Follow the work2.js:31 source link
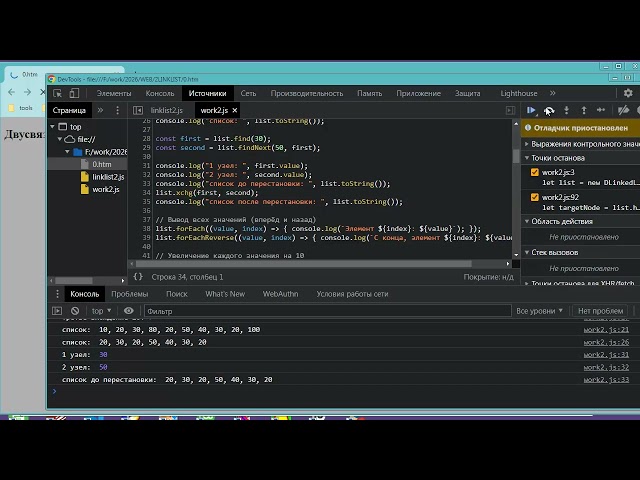This screenshot has width=640, height=480. click(606, 355)
